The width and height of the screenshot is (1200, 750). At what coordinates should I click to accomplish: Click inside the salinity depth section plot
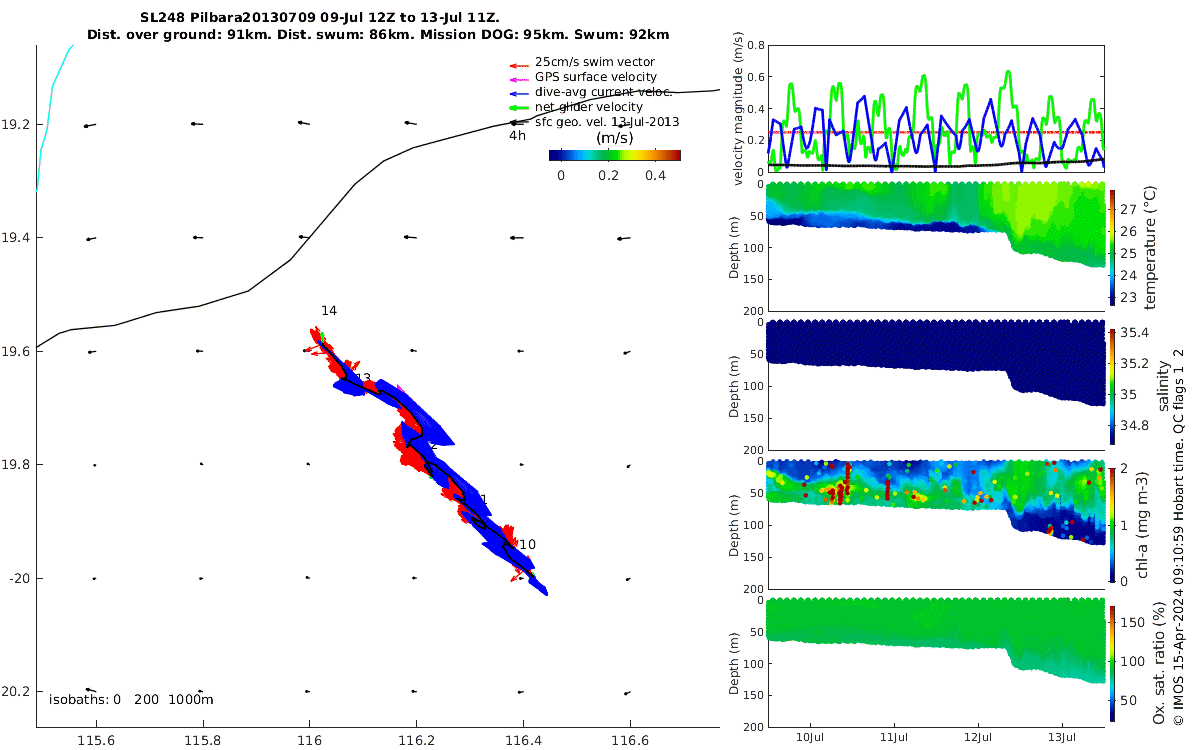(x=935, y=385)
